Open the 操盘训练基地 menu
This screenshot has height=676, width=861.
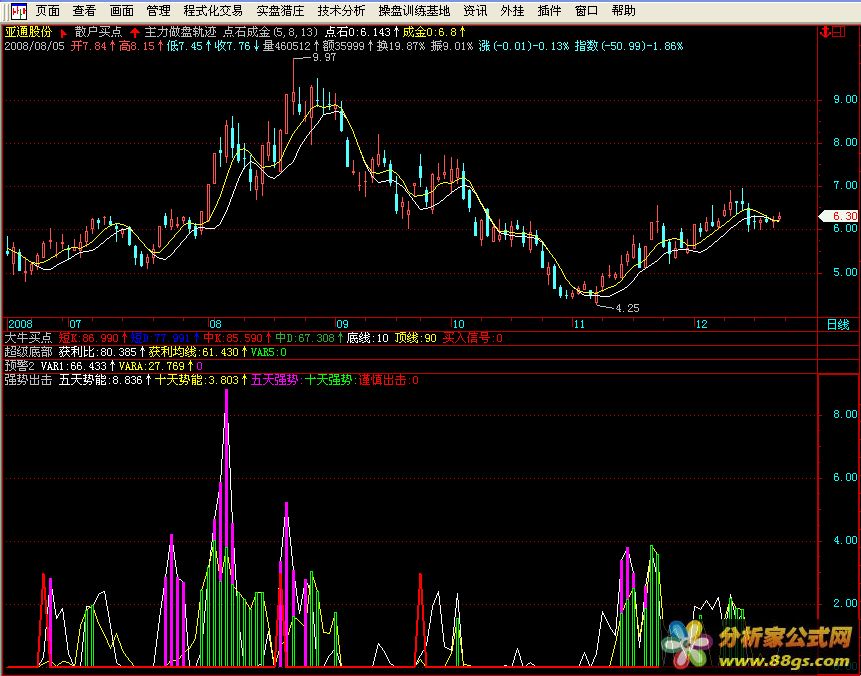point(414,11)
